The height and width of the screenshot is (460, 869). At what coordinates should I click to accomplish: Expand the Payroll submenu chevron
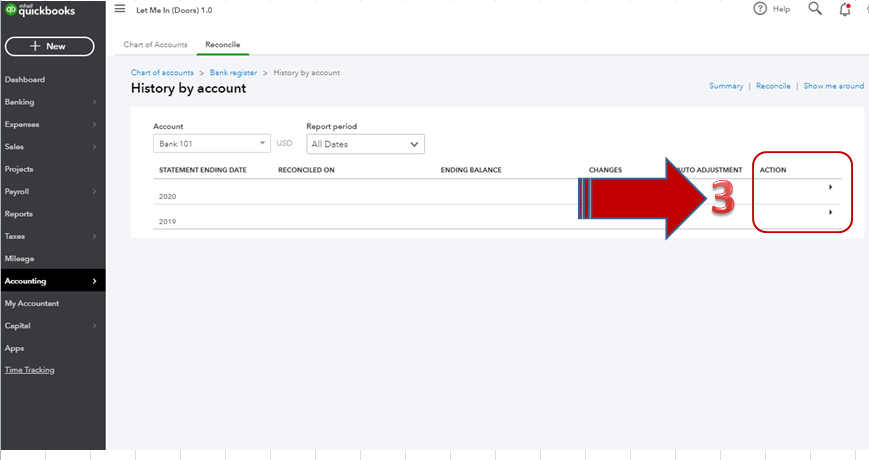click(x=94, y=191)
